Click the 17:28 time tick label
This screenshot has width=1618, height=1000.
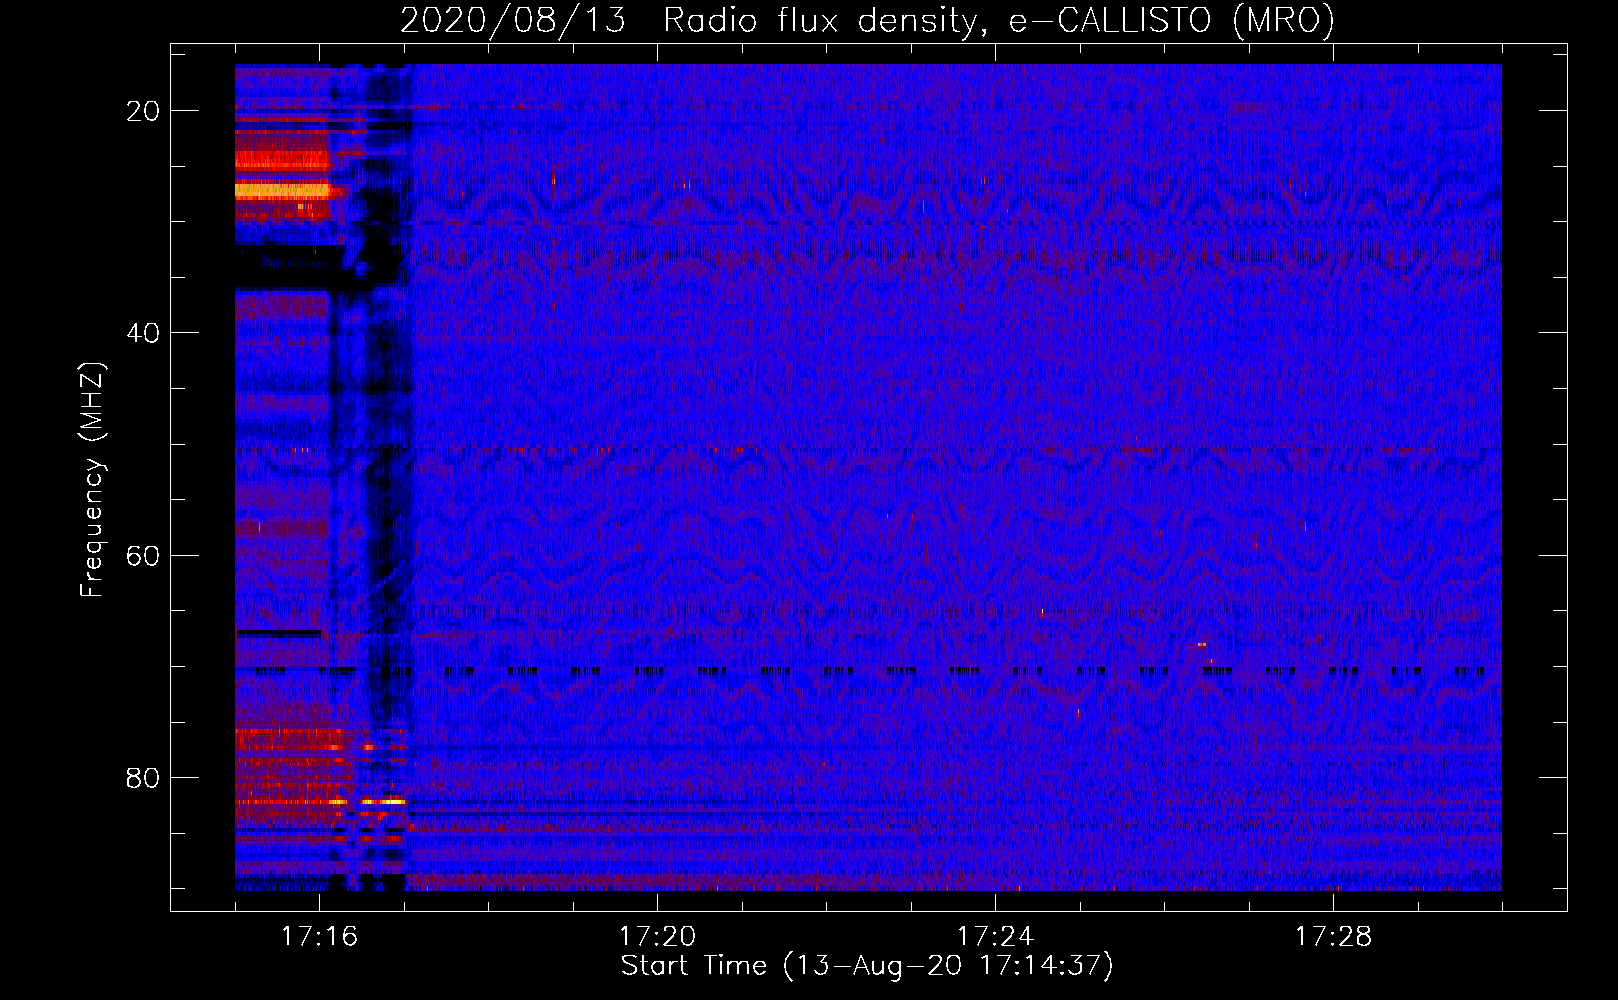(1333, 936)
